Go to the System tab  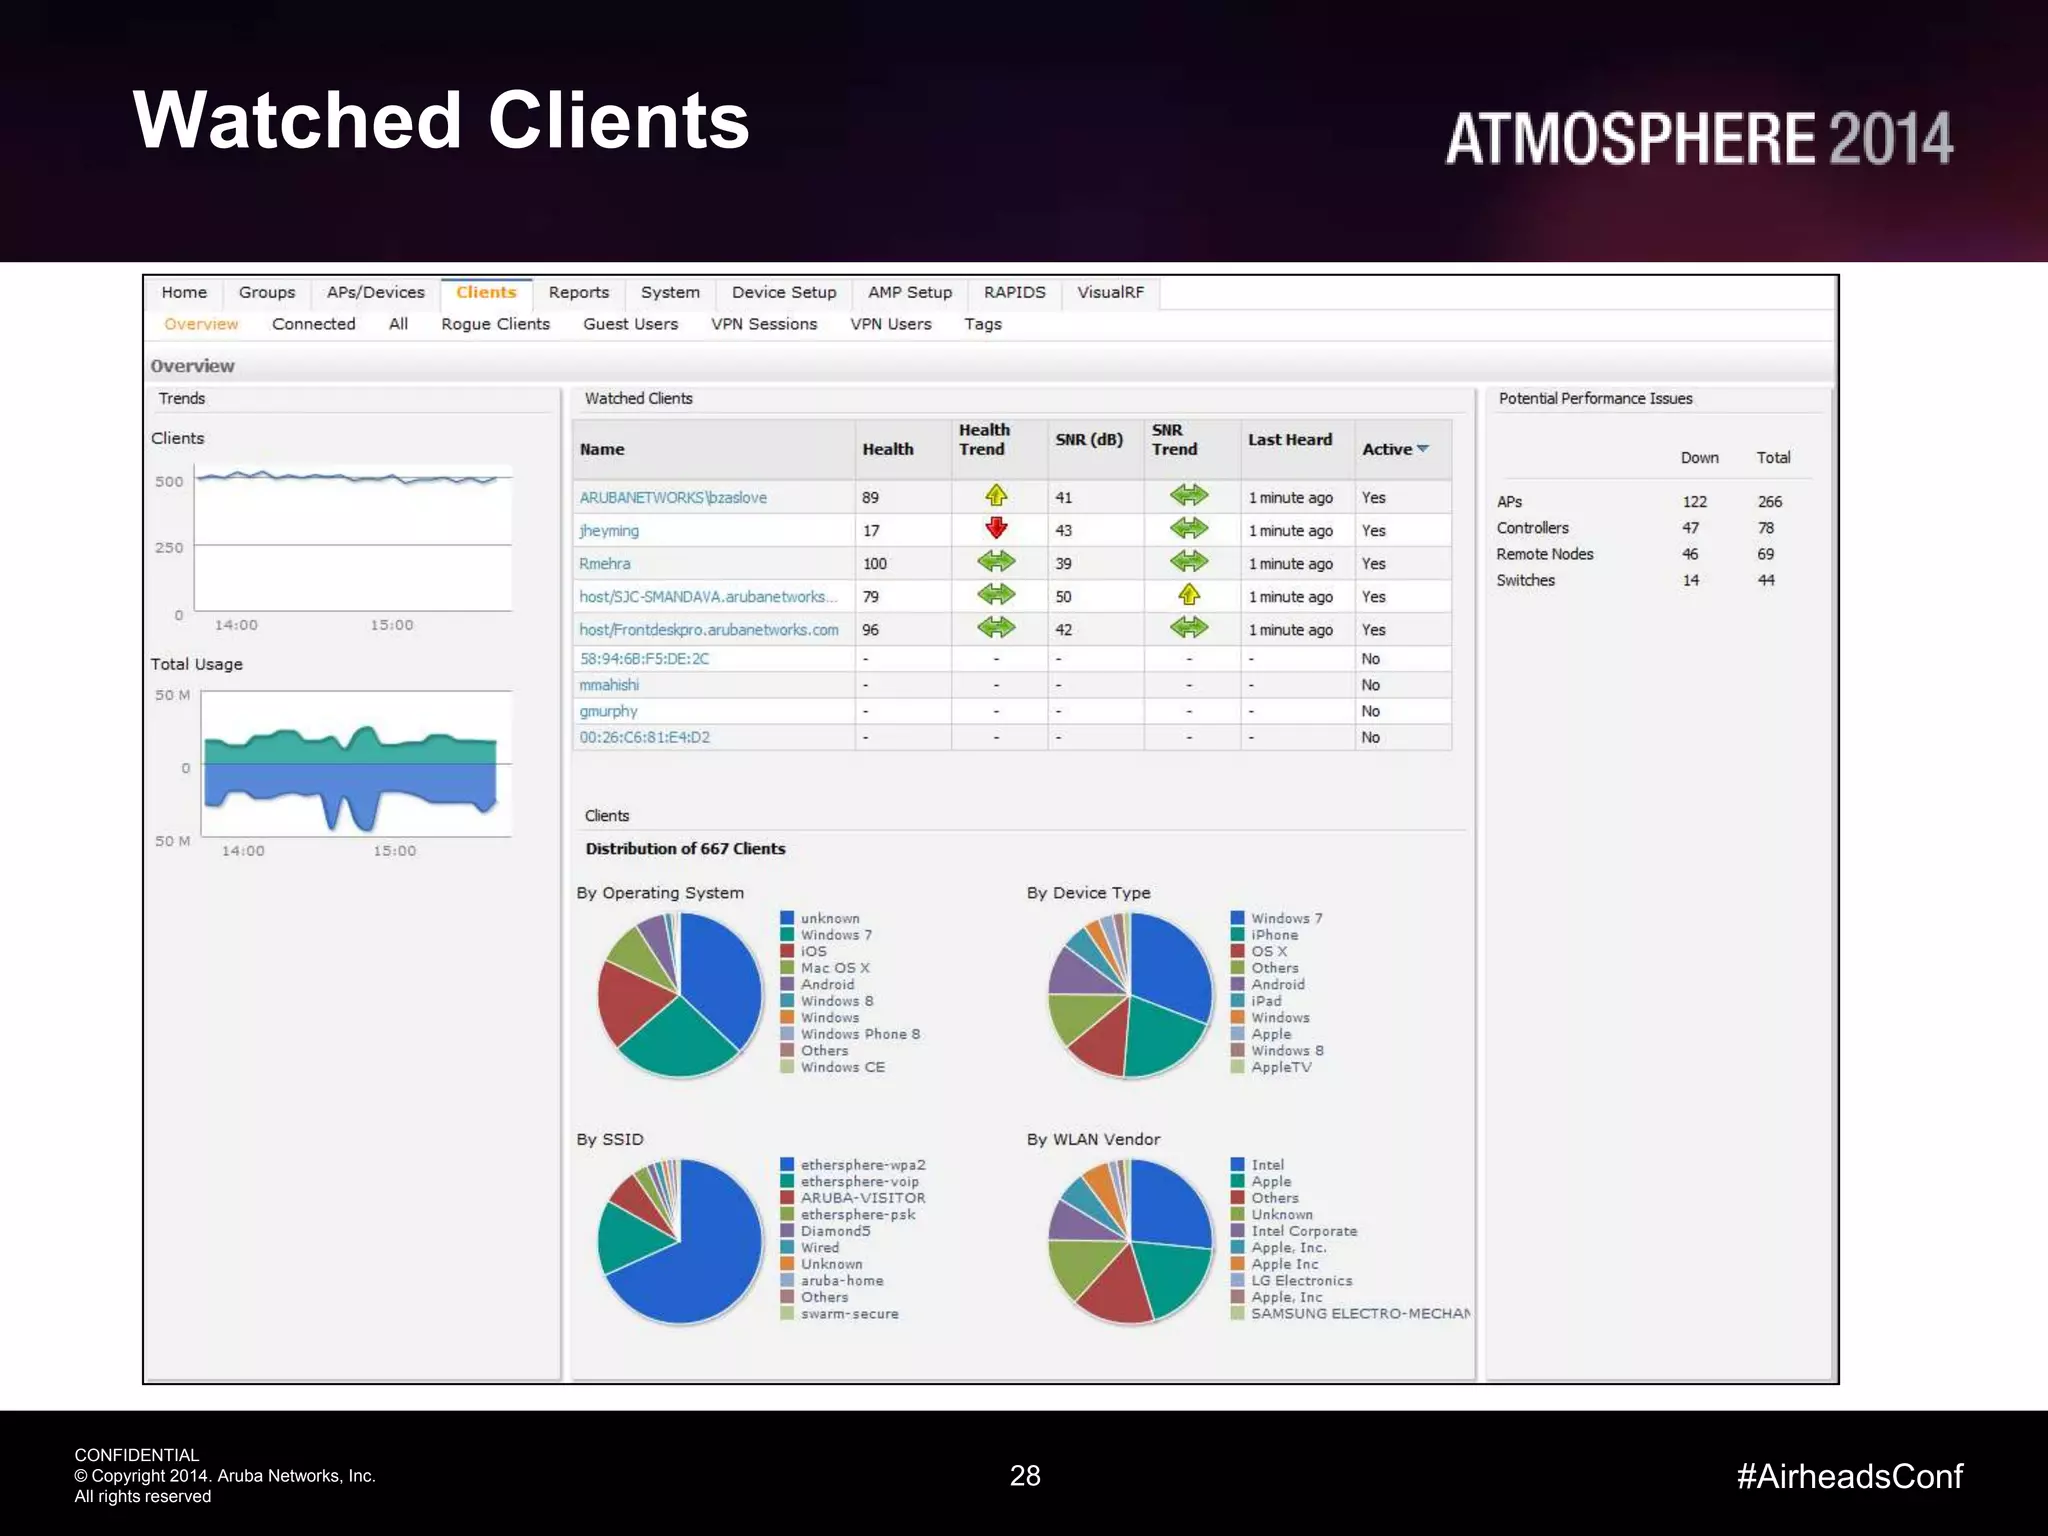click(x=670, y=292)
